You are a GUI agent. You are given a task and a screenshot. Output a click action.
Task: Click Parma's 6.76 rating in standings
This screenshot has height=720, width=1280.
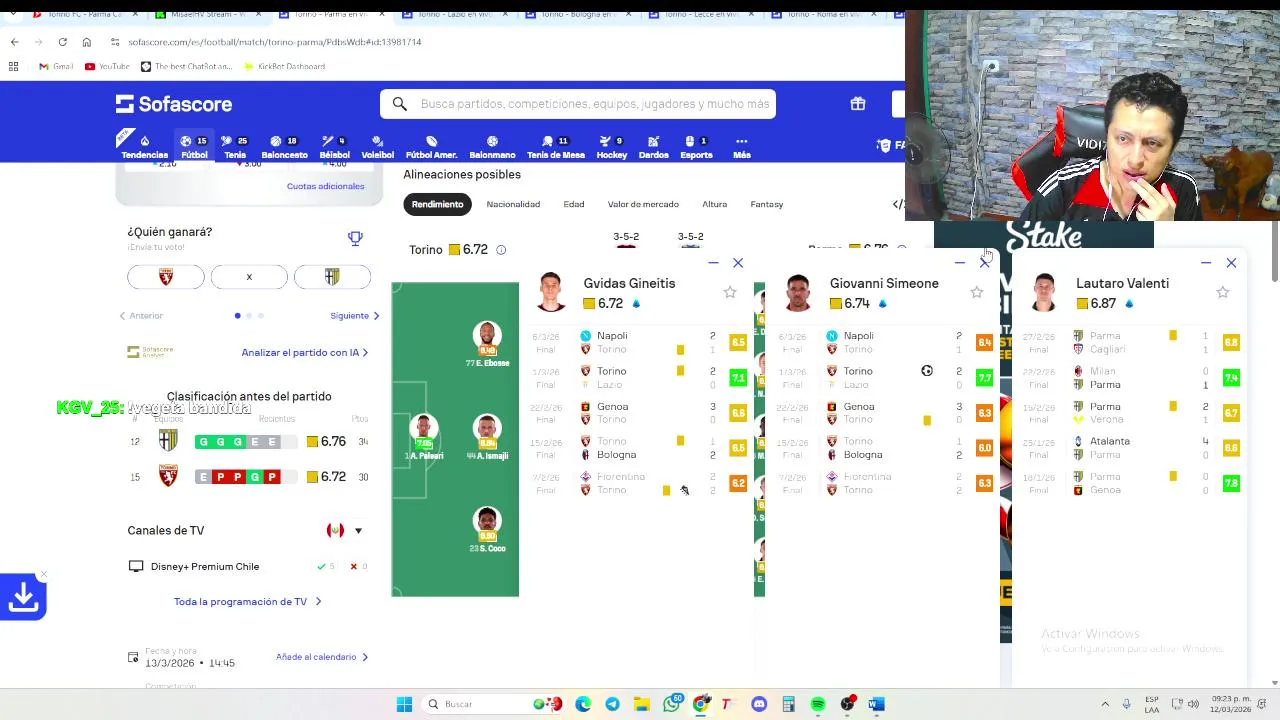click(326, 442)
